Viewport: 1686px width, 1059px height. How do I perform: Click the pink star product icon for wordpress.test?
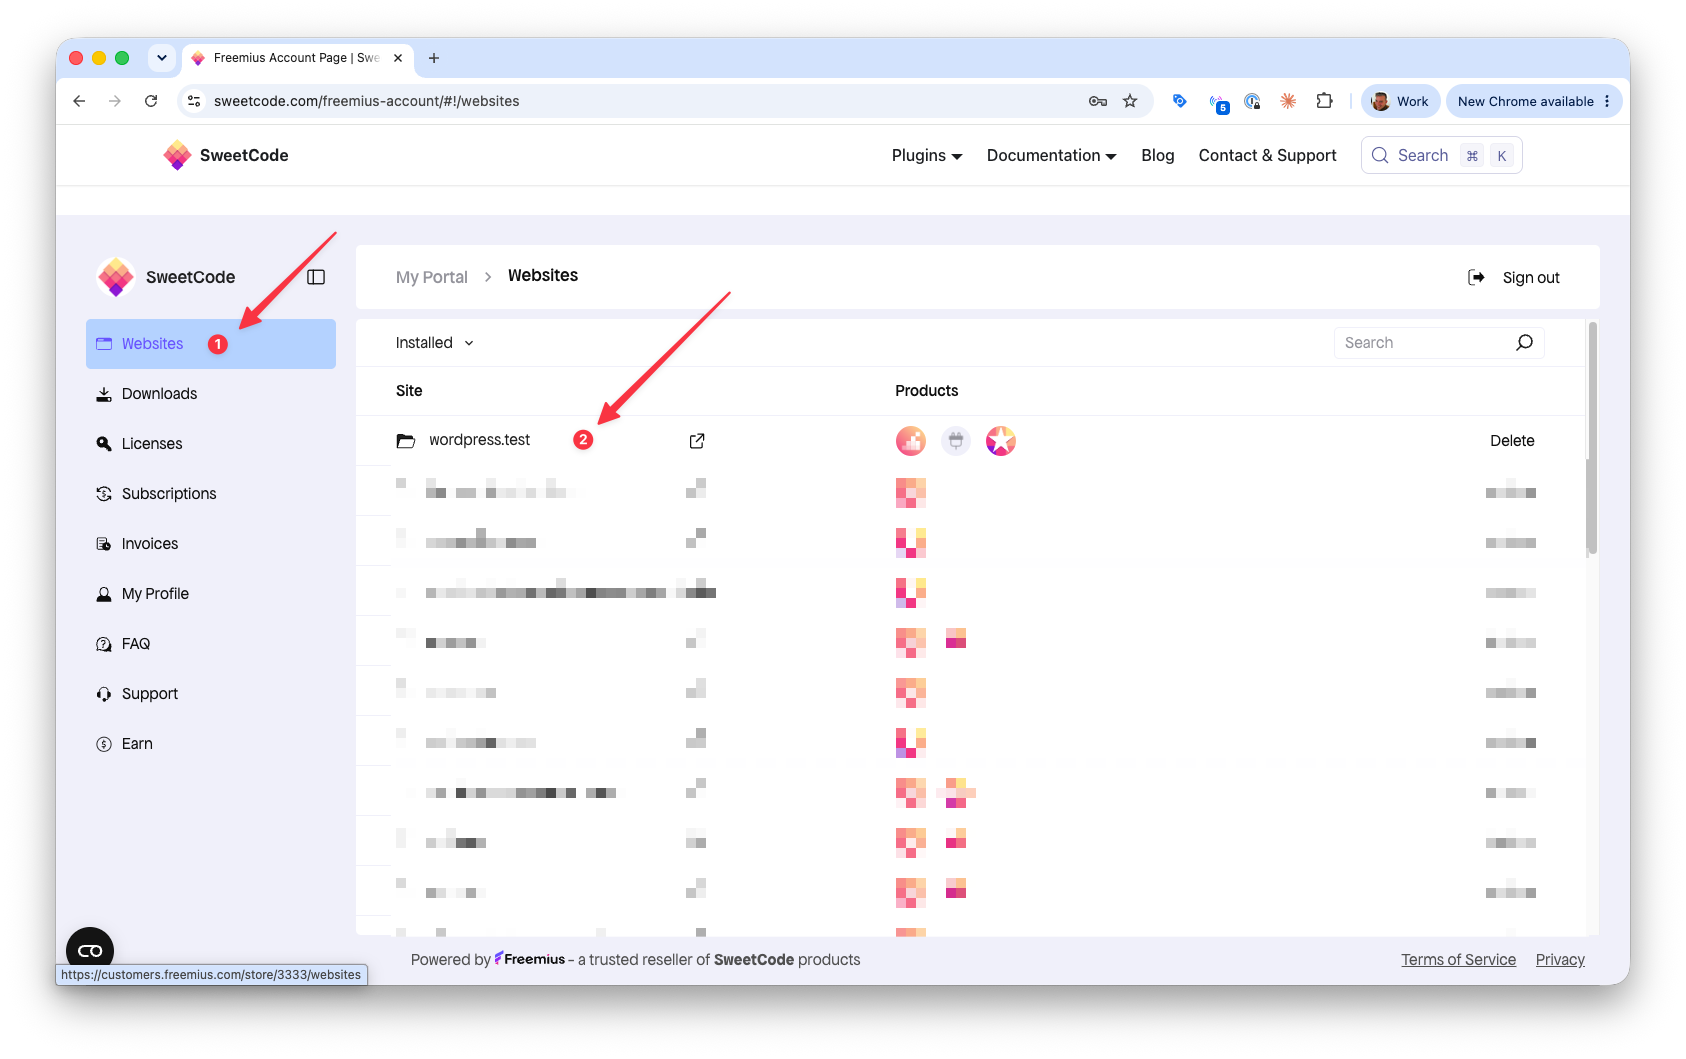pos(1001,441)
